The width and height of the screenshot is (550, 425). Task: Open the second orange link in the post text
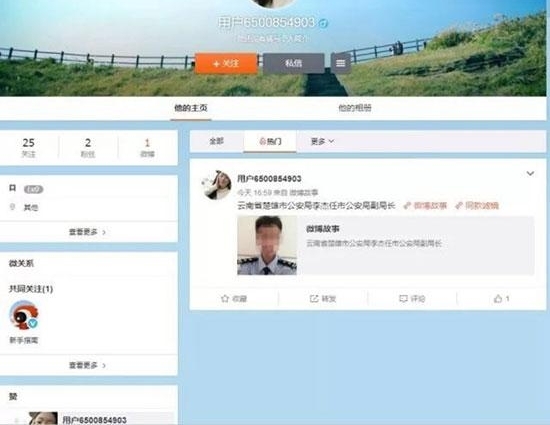coord(477,205)
